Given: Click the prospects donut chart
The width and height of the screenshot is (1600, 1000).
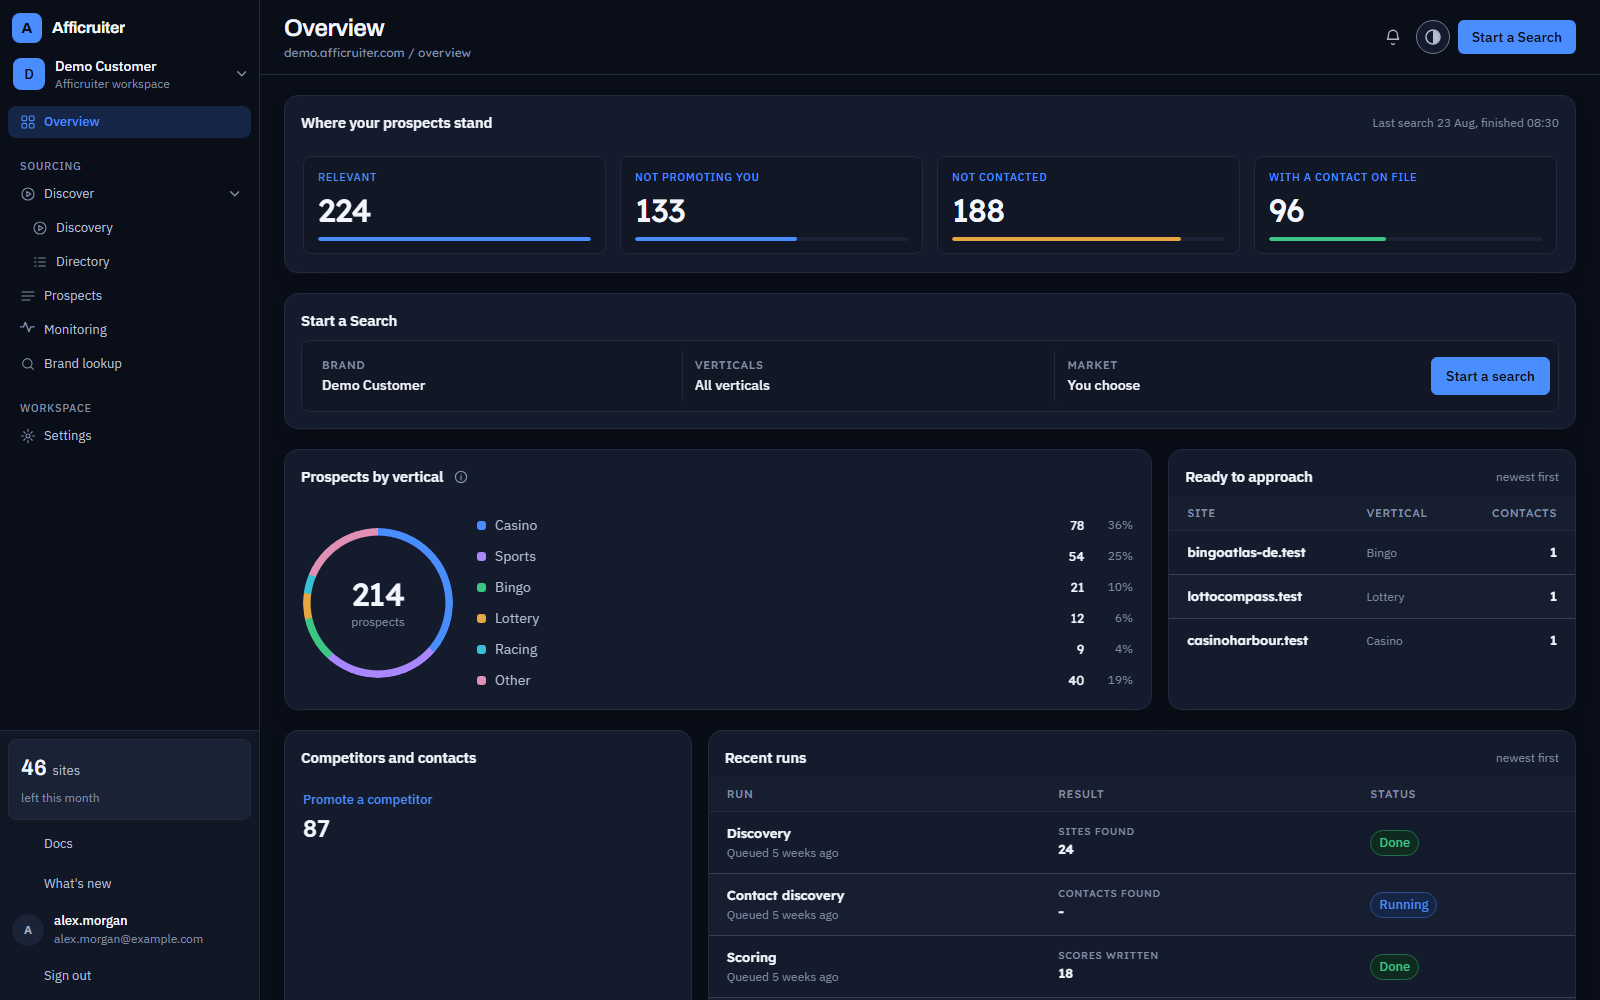Looking at the screenshot, I should [378, 603].
